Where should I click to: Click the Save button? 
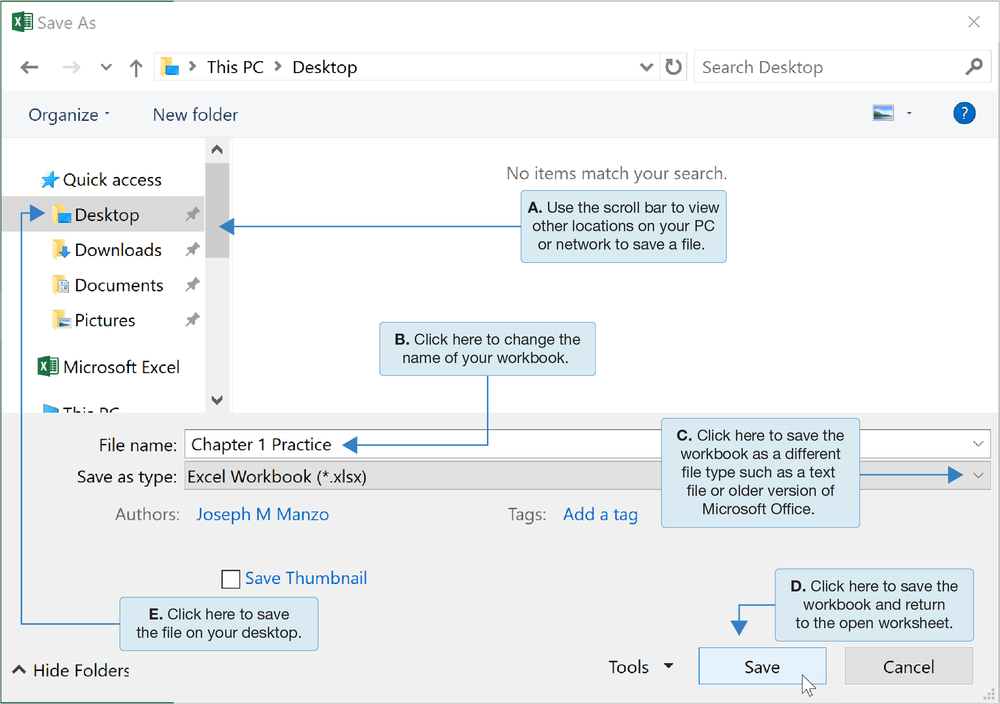pos(762,667)
